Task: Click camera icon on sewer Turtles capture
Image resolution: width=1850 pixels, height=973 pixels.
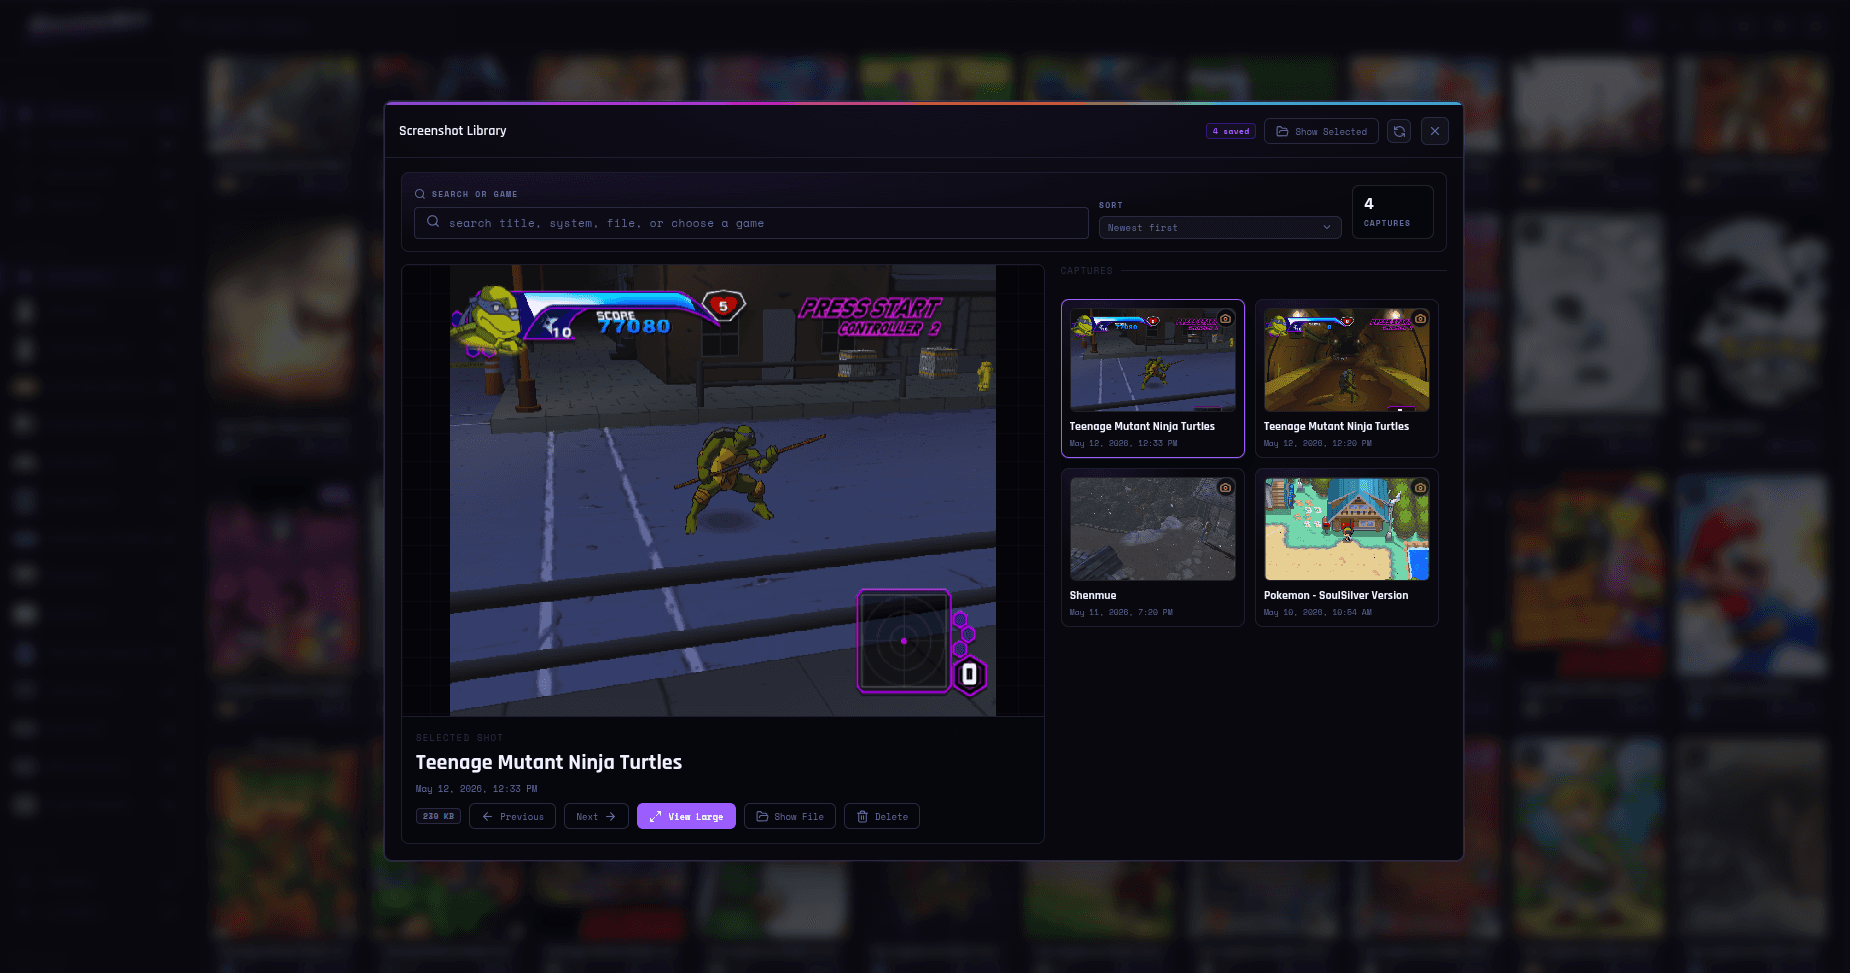Action: 1419,319
